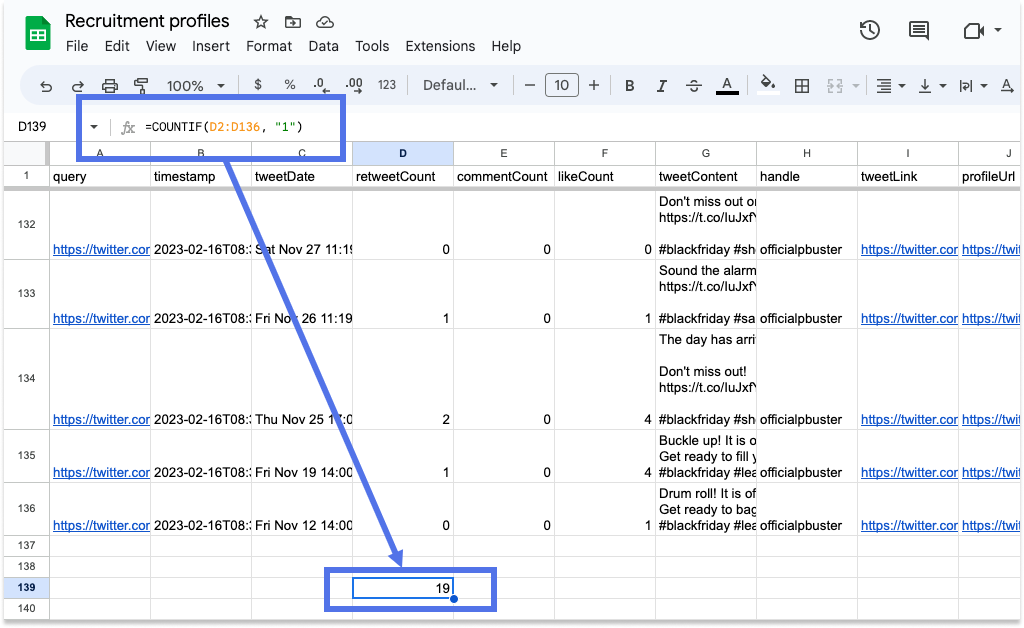Click the undo arrow icon

46,86
